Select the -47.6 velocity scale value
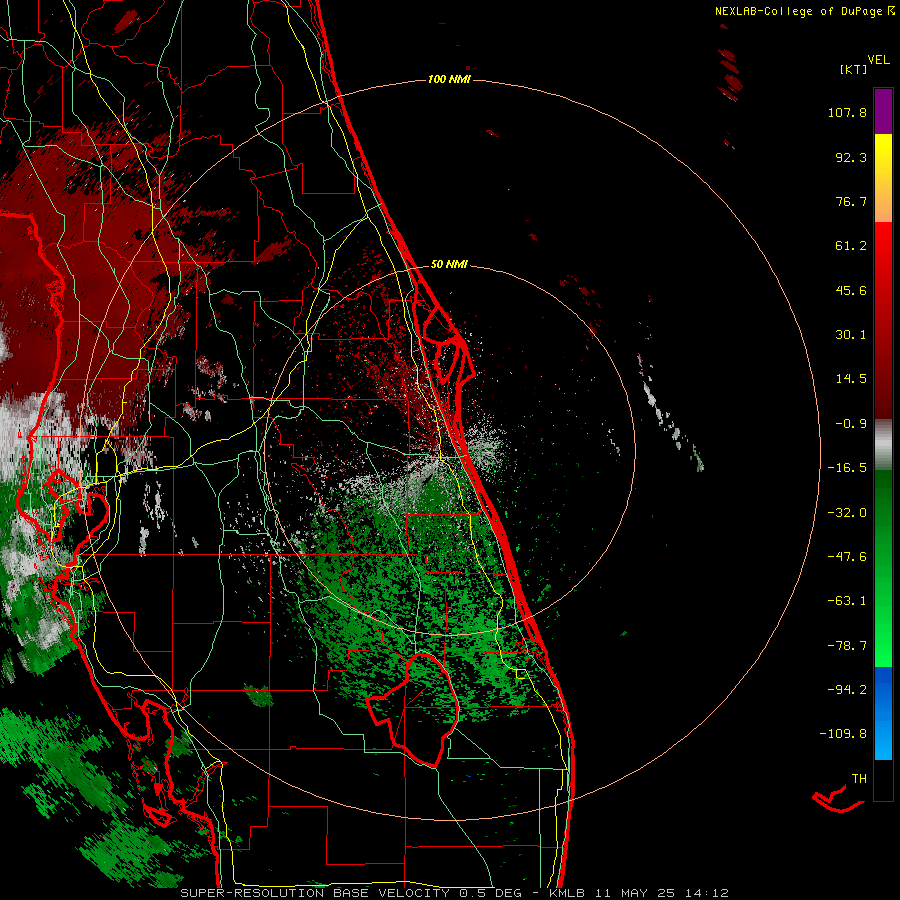 [x=847, y=557]
